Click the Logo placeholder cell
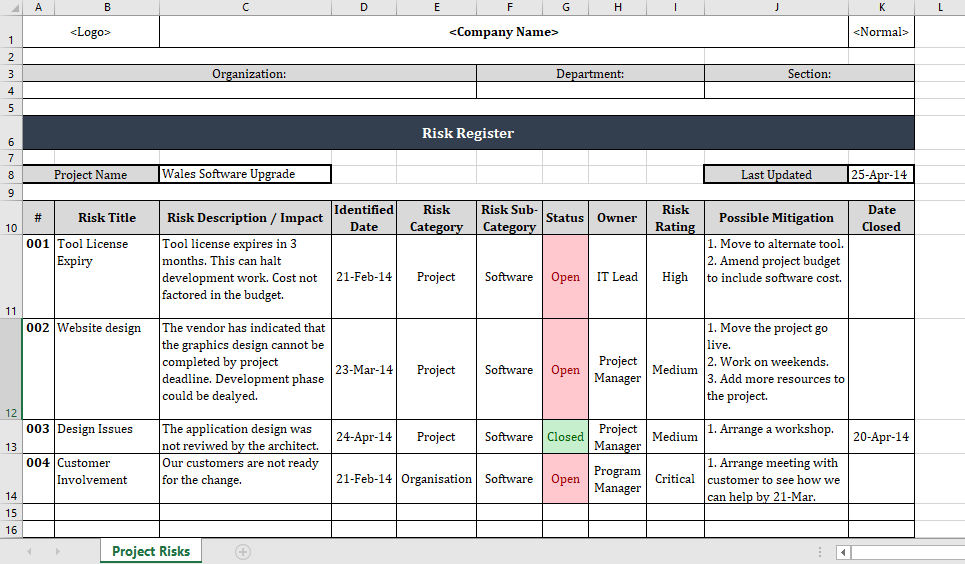 tap(90, 32)
